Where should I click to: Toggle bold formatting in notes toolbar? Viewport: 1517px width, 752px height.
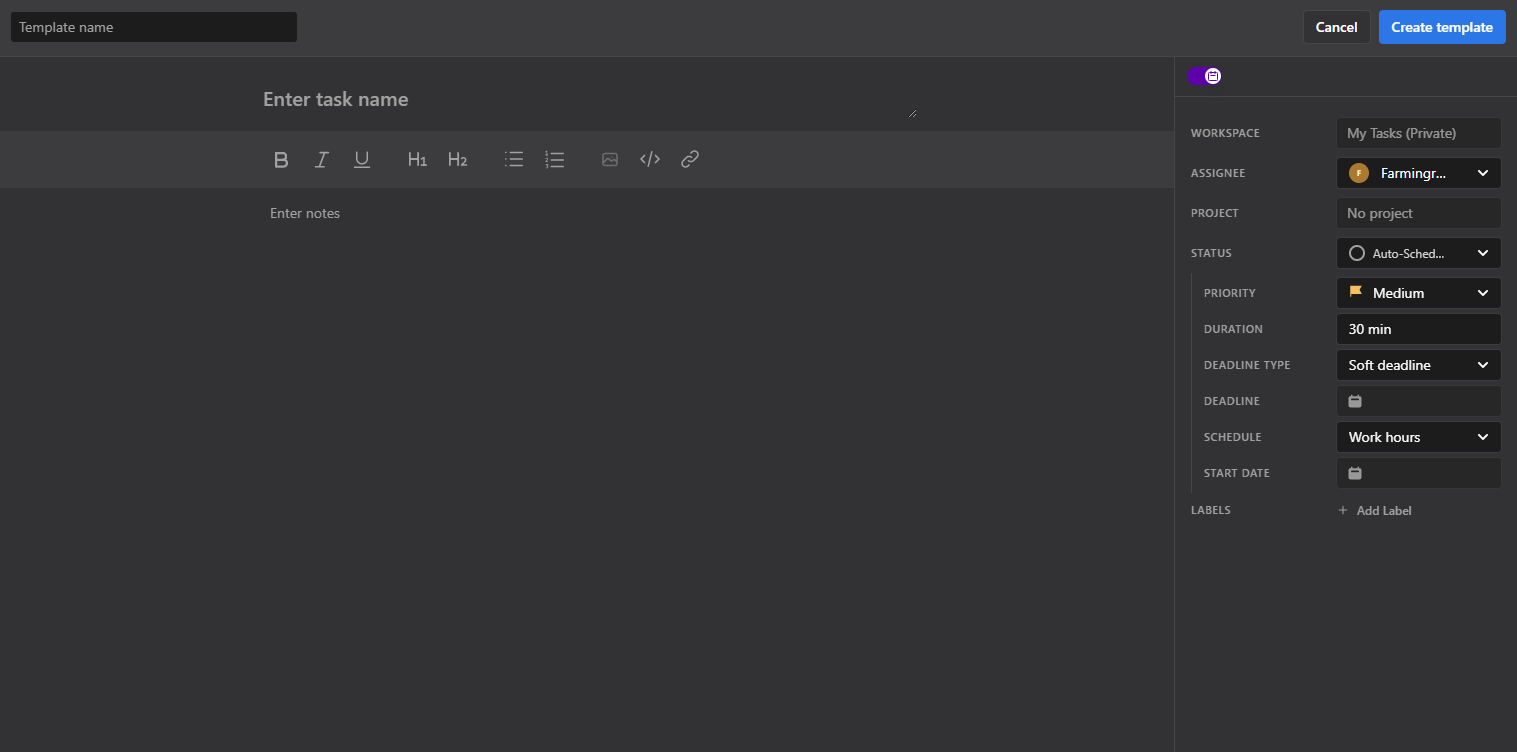coord(281,159)
